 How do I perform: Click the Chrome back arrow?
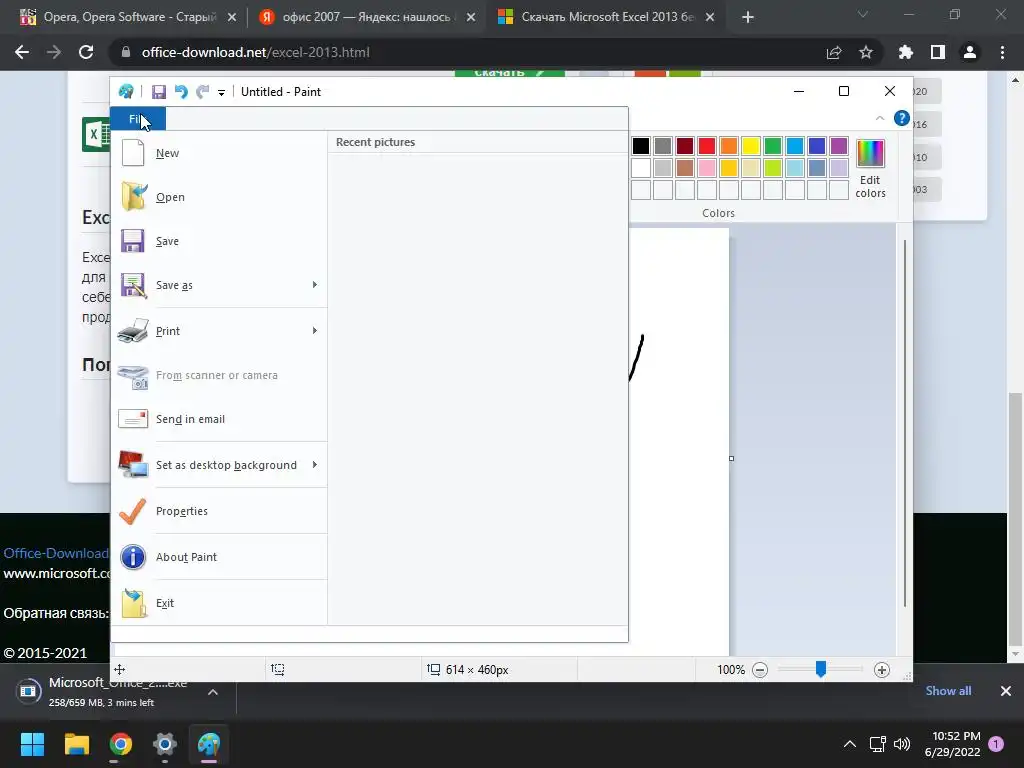(22, 52)
